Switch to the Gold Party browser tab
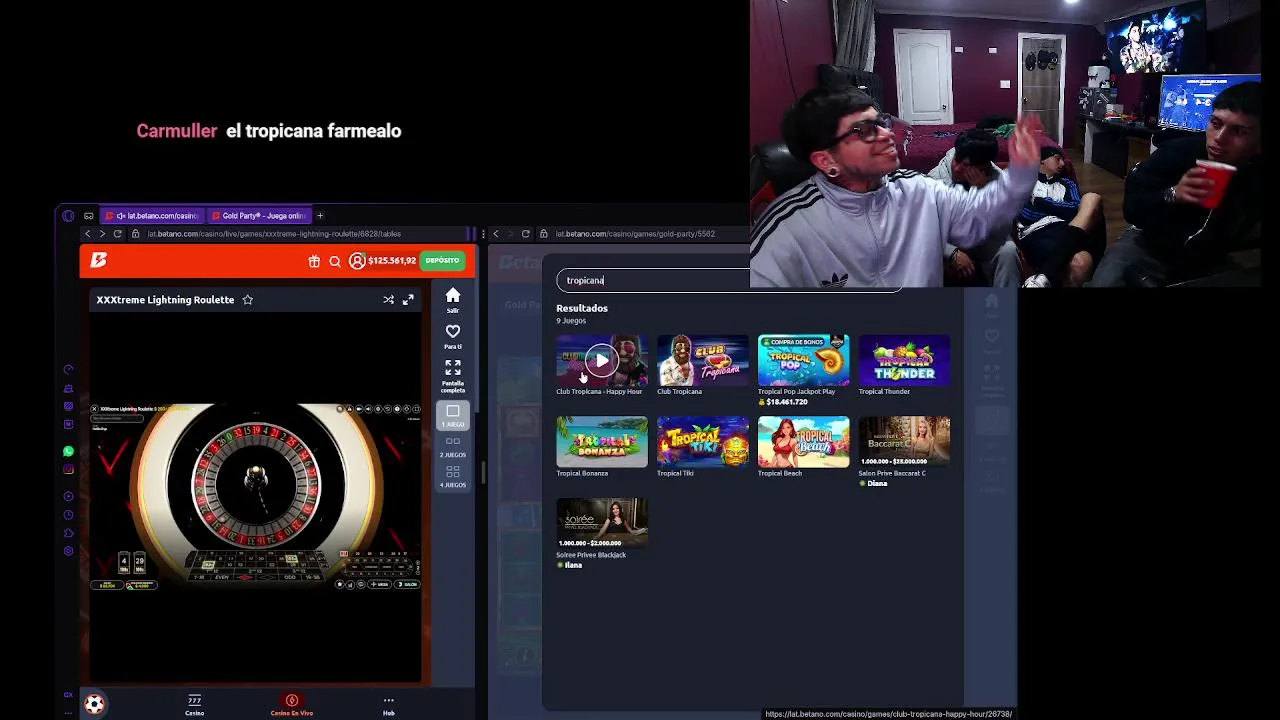Image resolution: width=1280 pixels, height=720 pixels. [x=261, y=215]
